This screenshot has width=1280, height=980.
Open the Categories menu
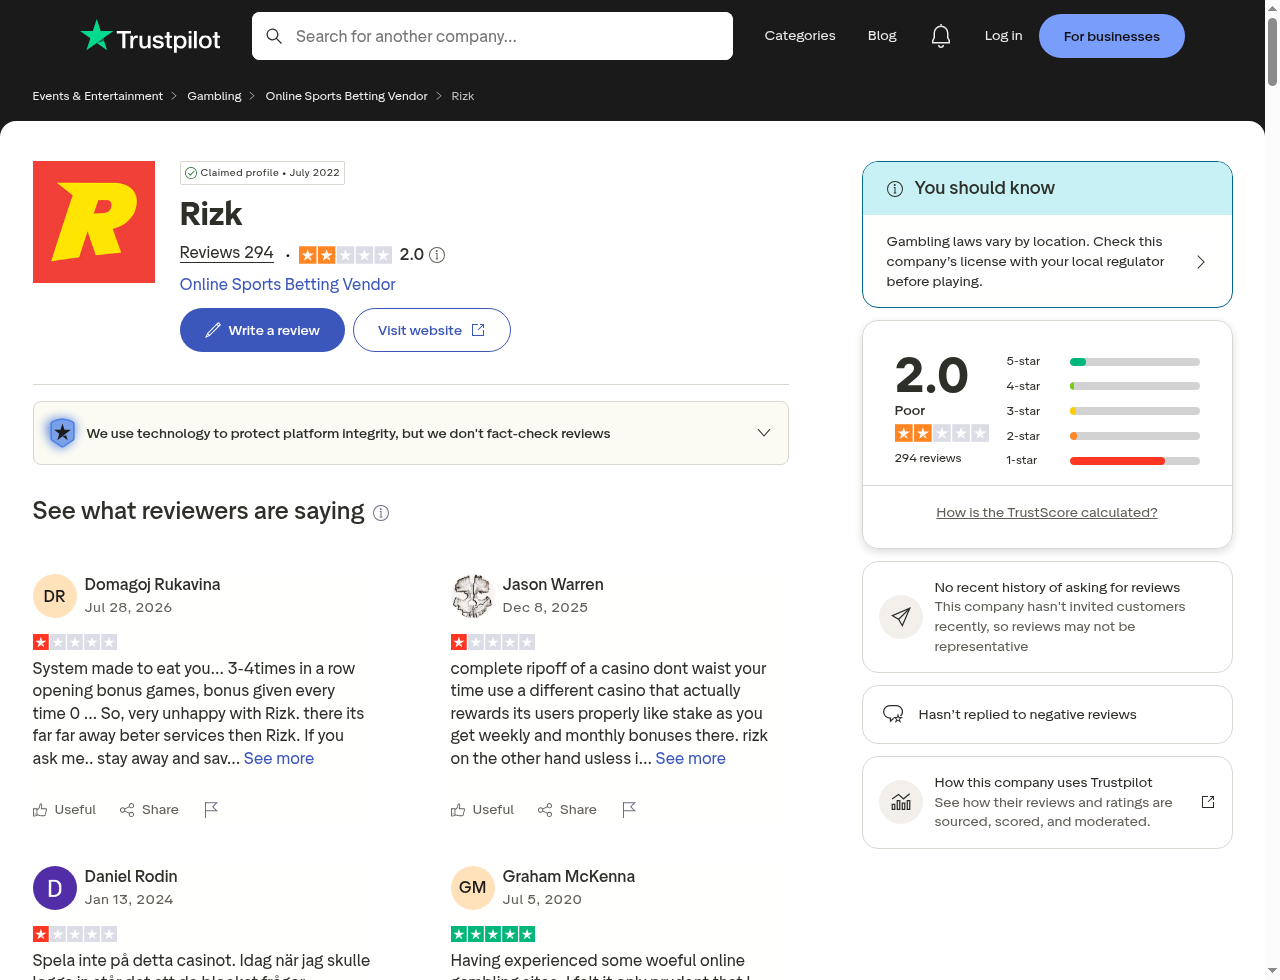click(x=800, y=36)
